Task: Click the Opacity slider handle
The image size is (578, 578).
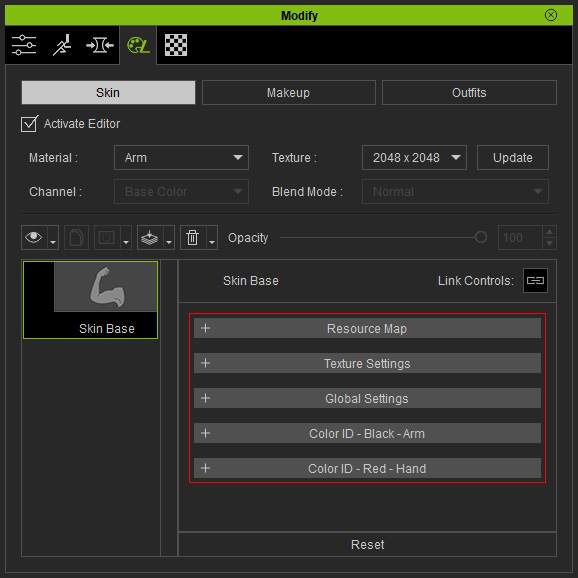Action: pos(481,237)
